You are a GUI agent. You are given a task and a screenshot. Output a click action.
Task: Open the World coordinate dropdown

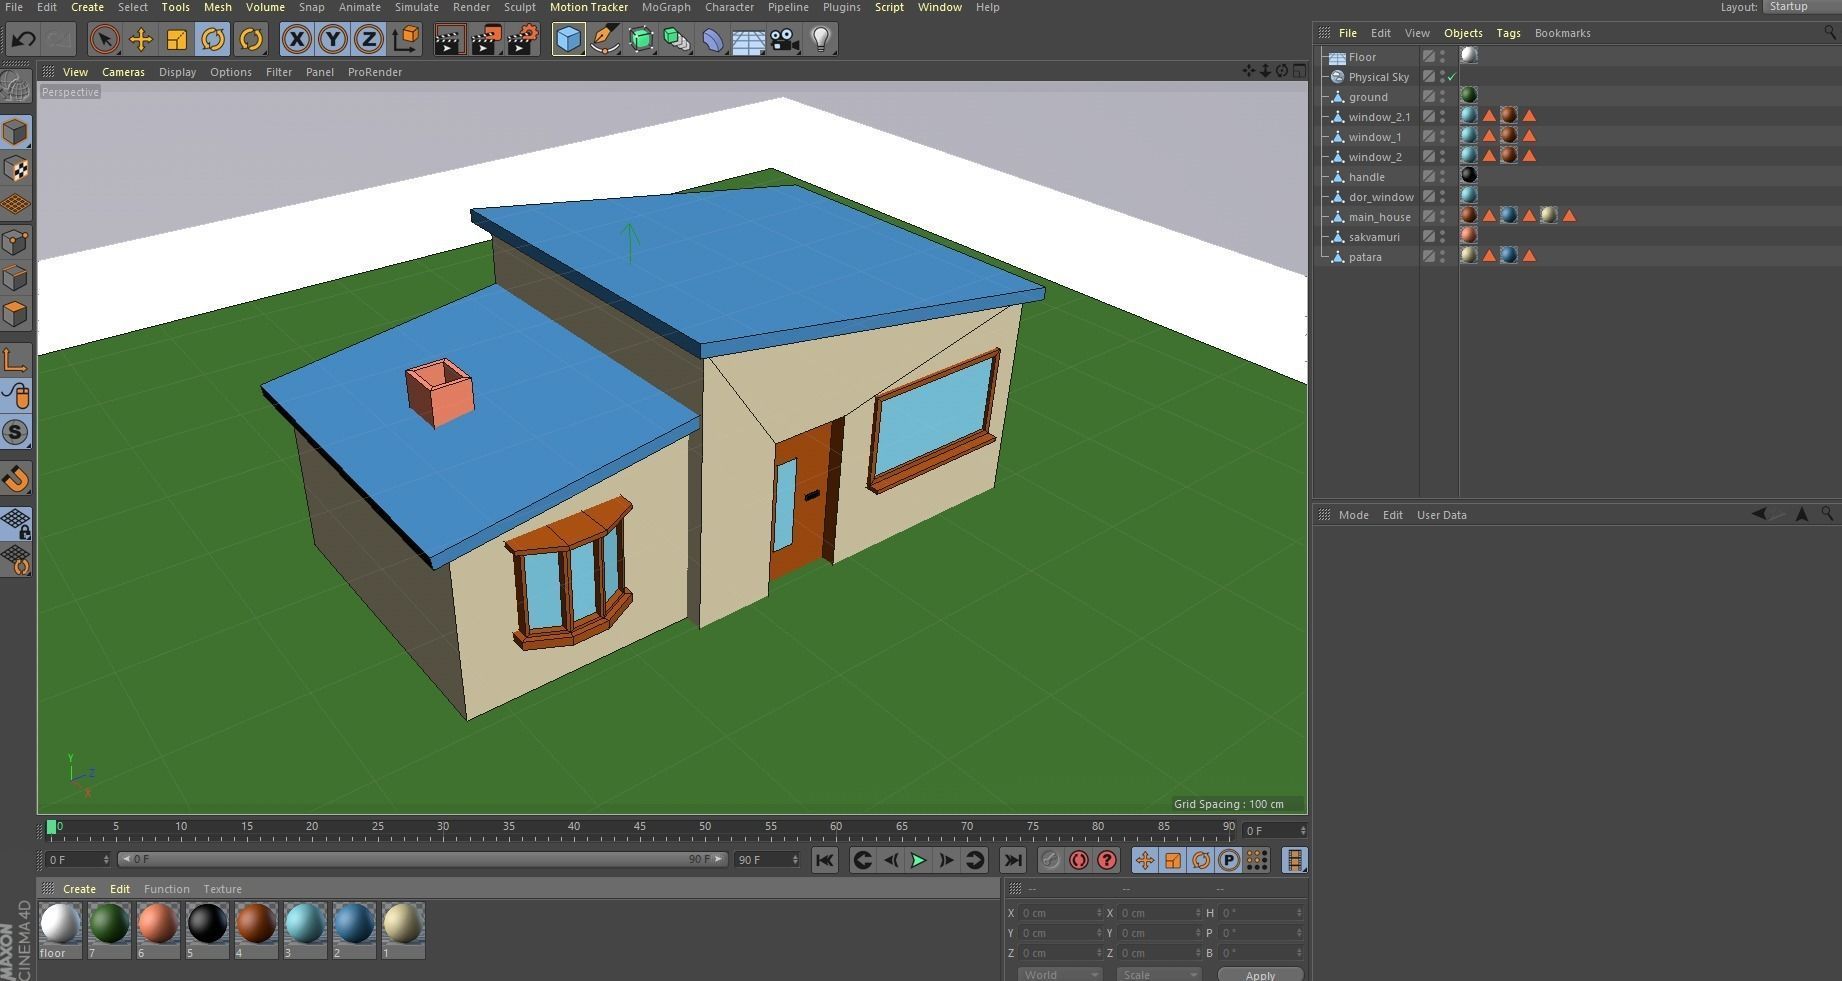pos(1060,975)
